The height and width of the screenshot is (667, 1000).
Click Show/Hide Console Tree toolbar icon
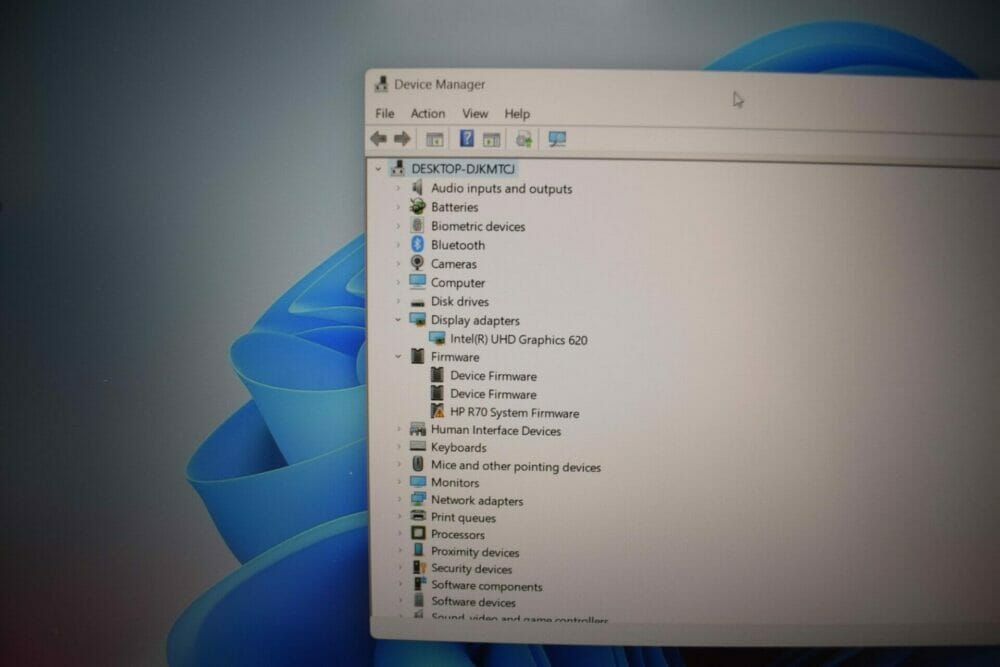pos(434,139)
